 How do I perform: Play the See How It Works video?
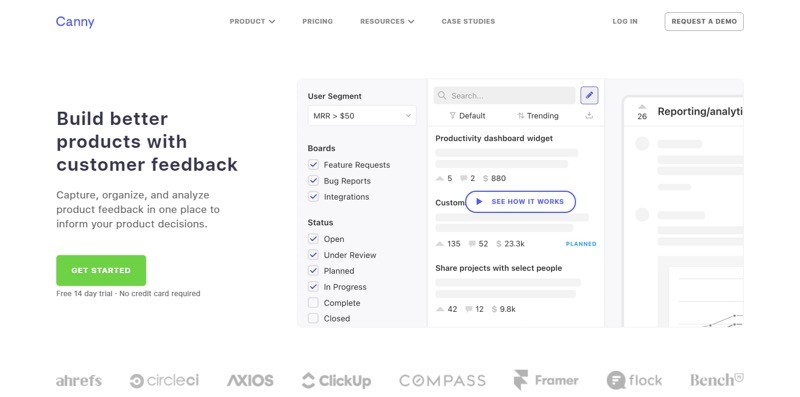tap(520, 202)
